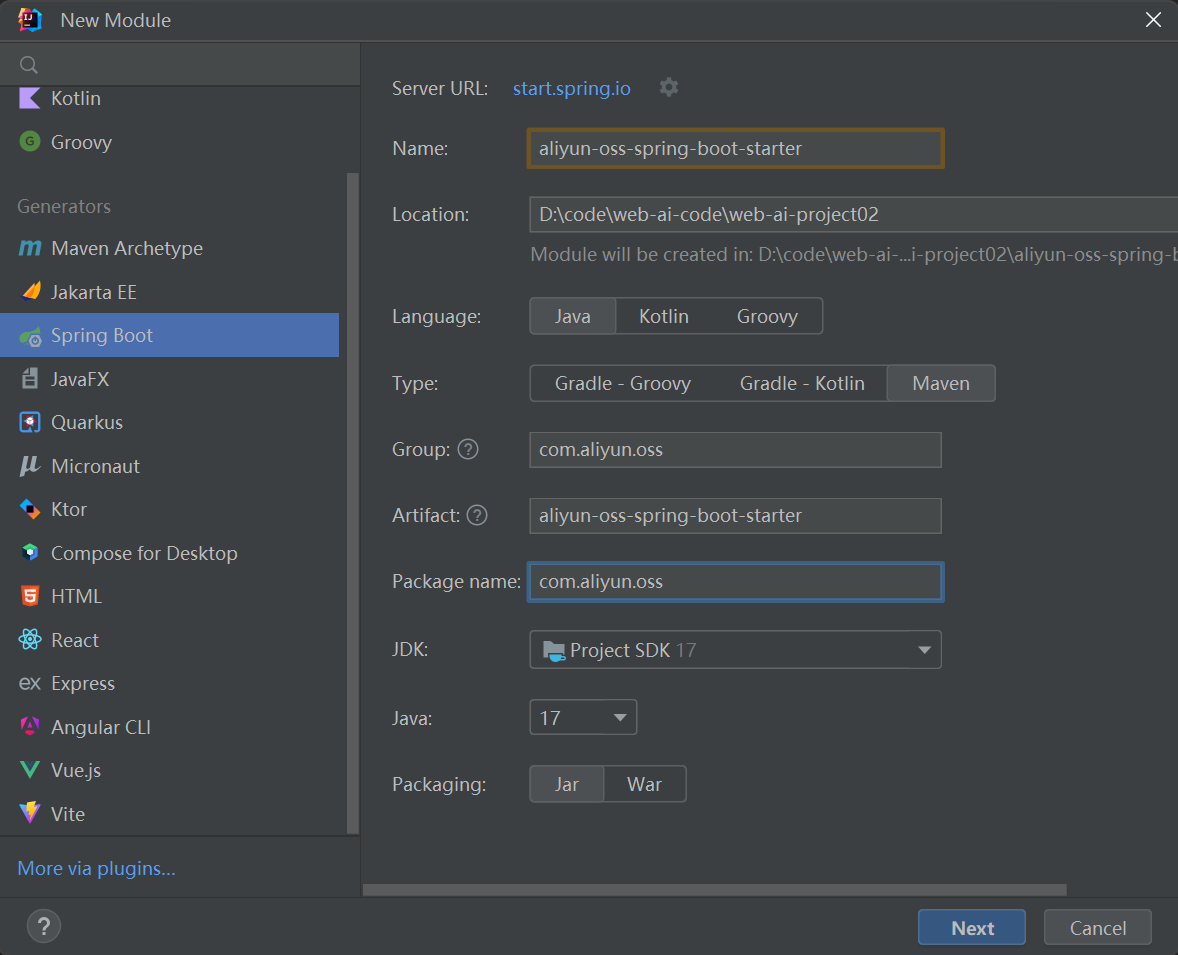This screenshot has width=1178, height=955.
Task: Click the JavaFX generator icon
Action: (x=29, y=379)
